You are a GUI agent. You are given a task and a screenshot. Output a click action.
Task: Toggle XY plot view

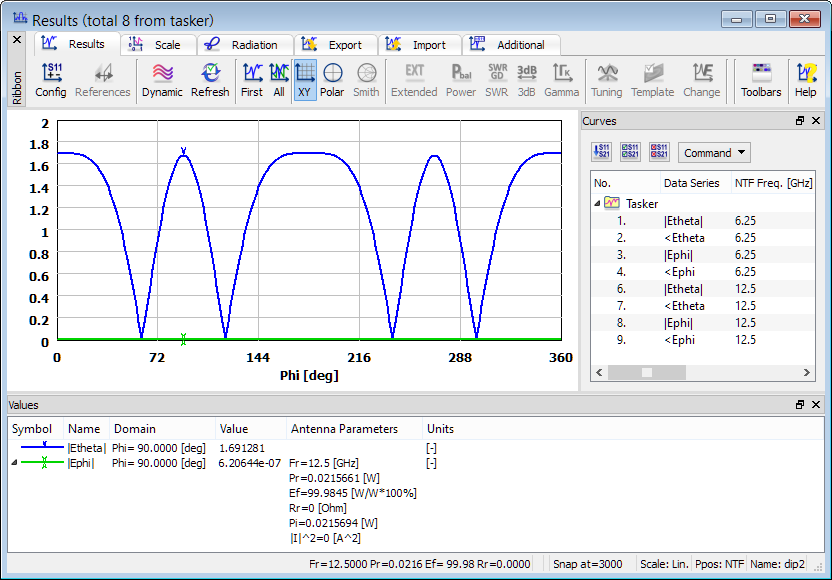pos(305,80)
